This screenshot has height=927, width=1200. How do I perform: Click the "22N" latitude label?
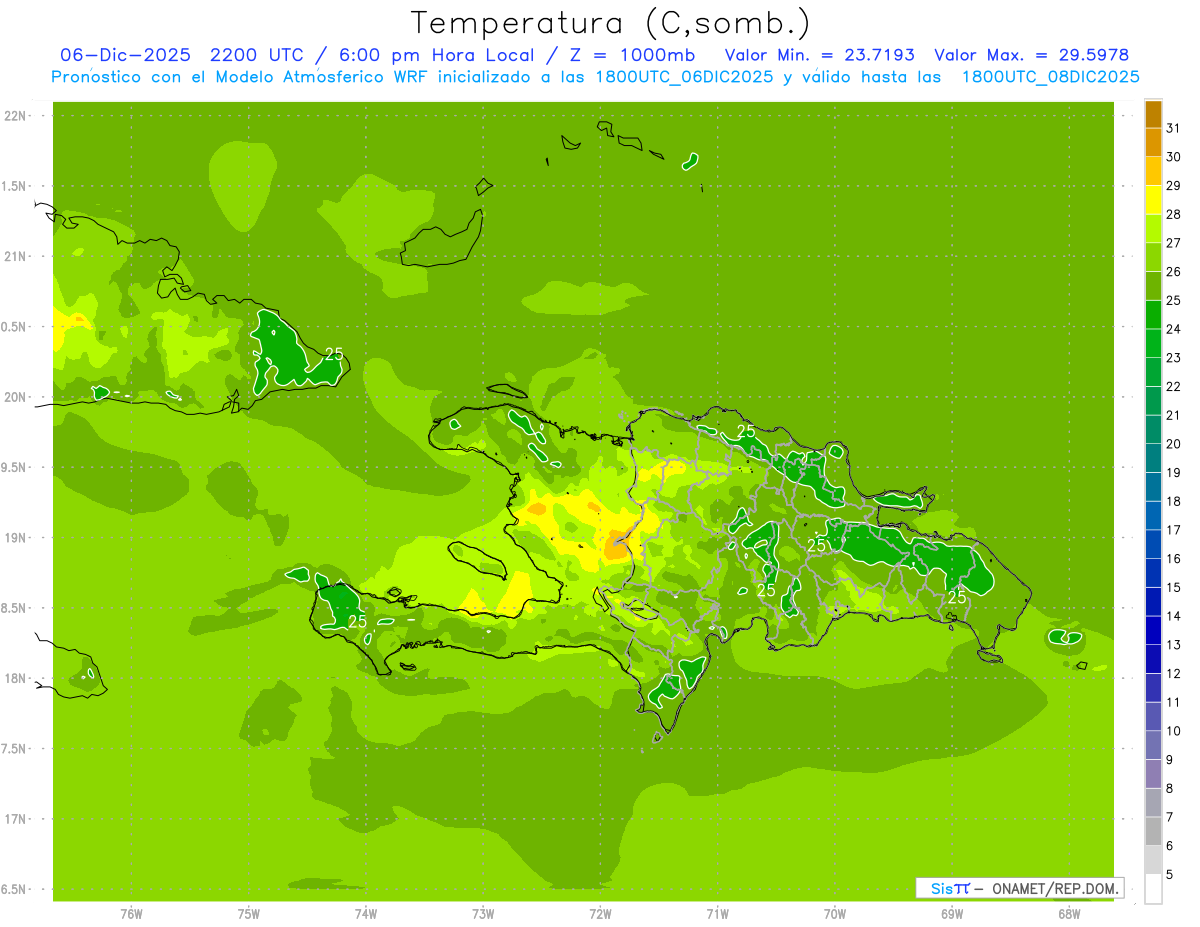pyautogui.click(x=17, y=116)
